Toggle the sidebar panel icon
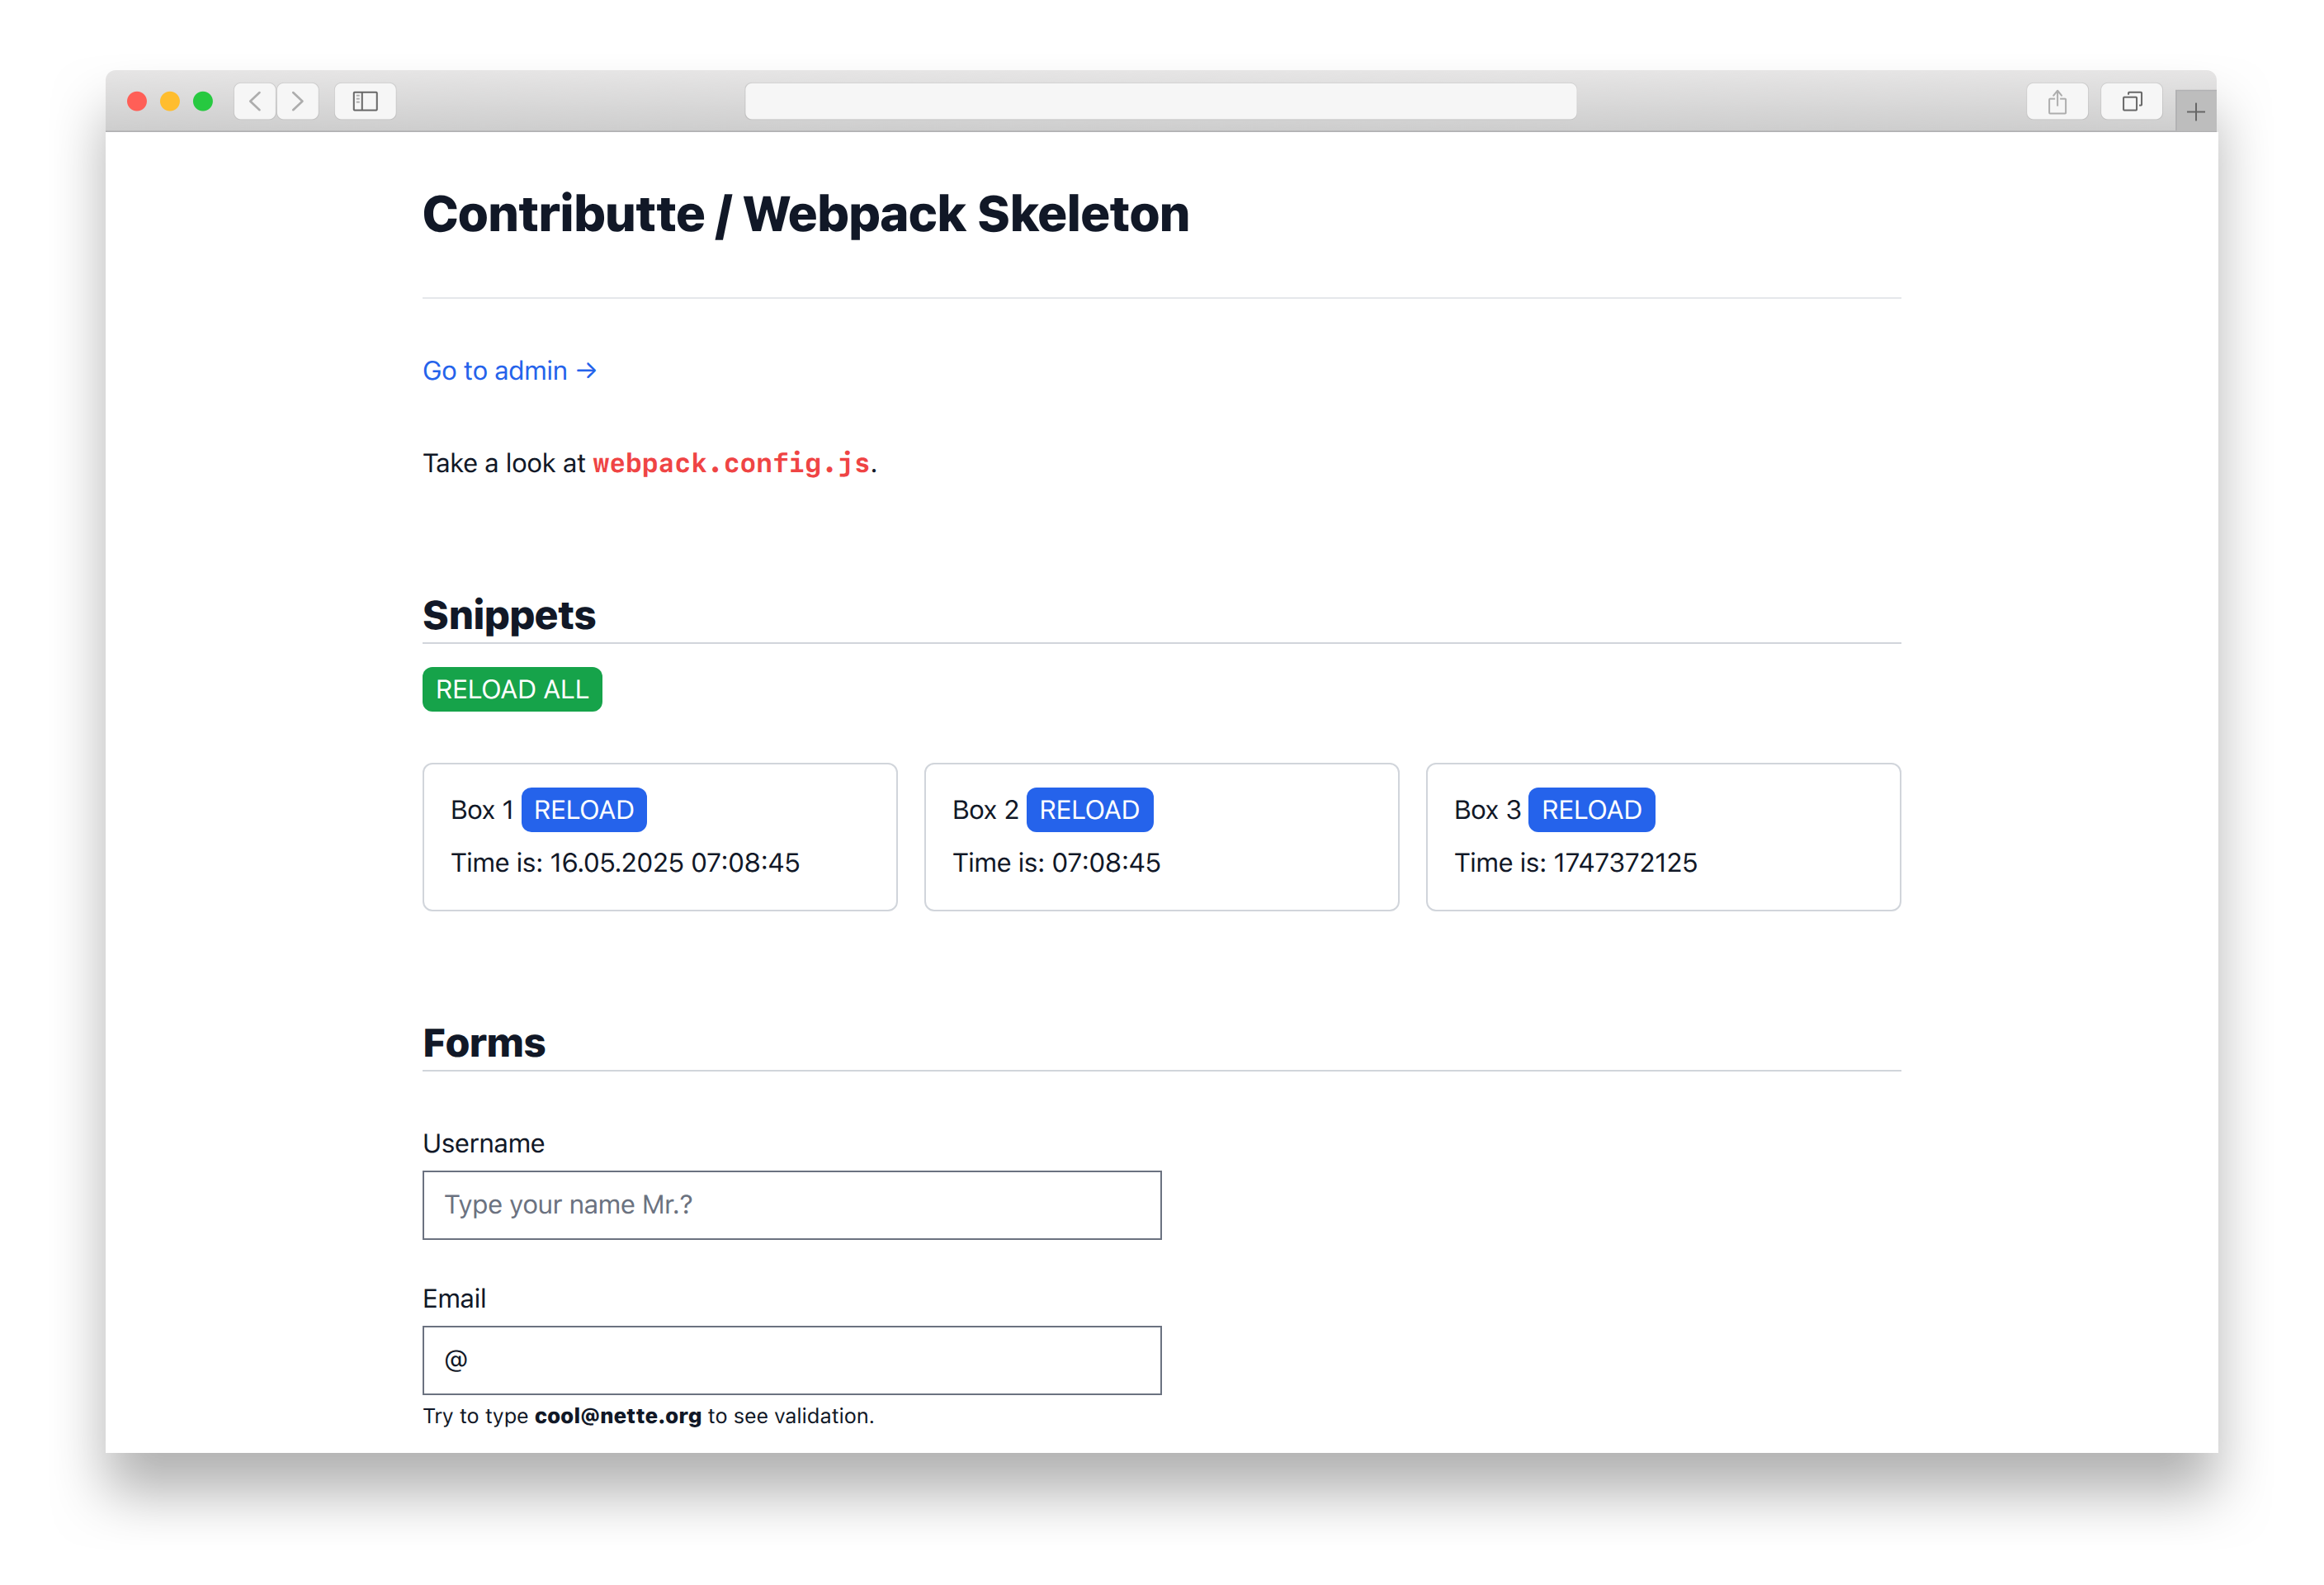Image resolution: width=2324 pixels, height=1585 pixels. (x=365, y=101)
